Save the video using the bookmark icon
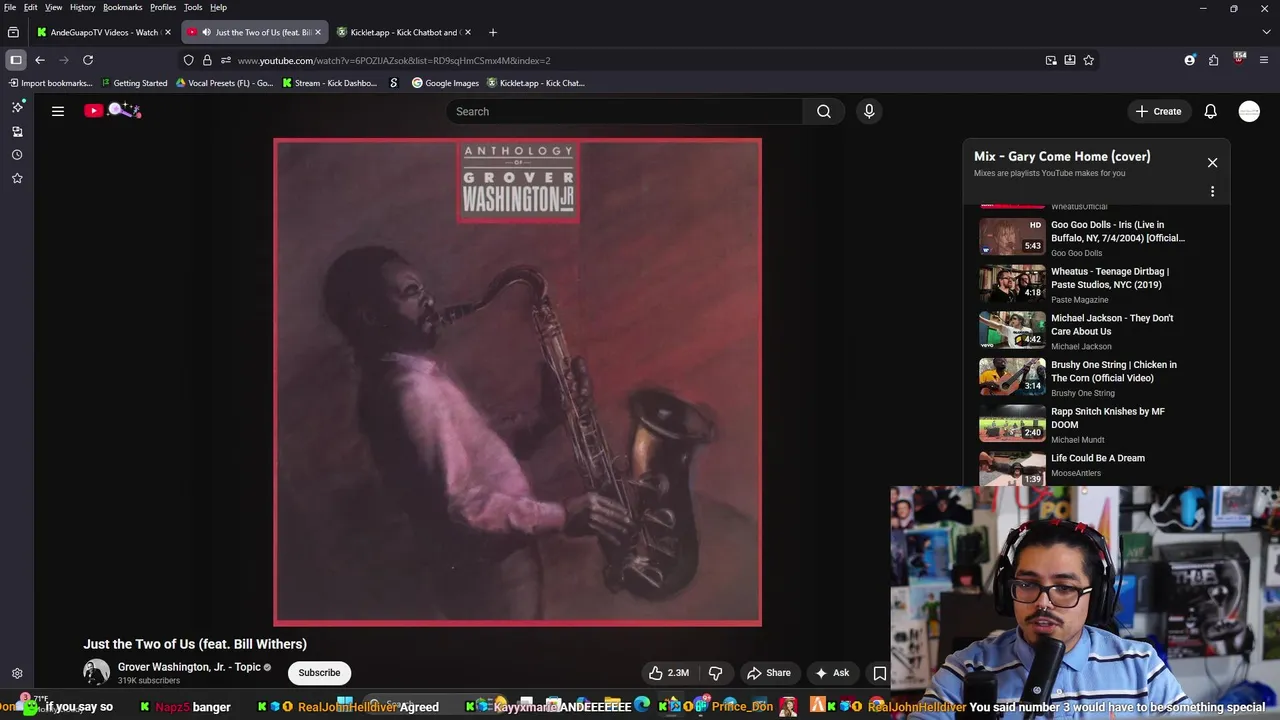 [x=880, y=673]
